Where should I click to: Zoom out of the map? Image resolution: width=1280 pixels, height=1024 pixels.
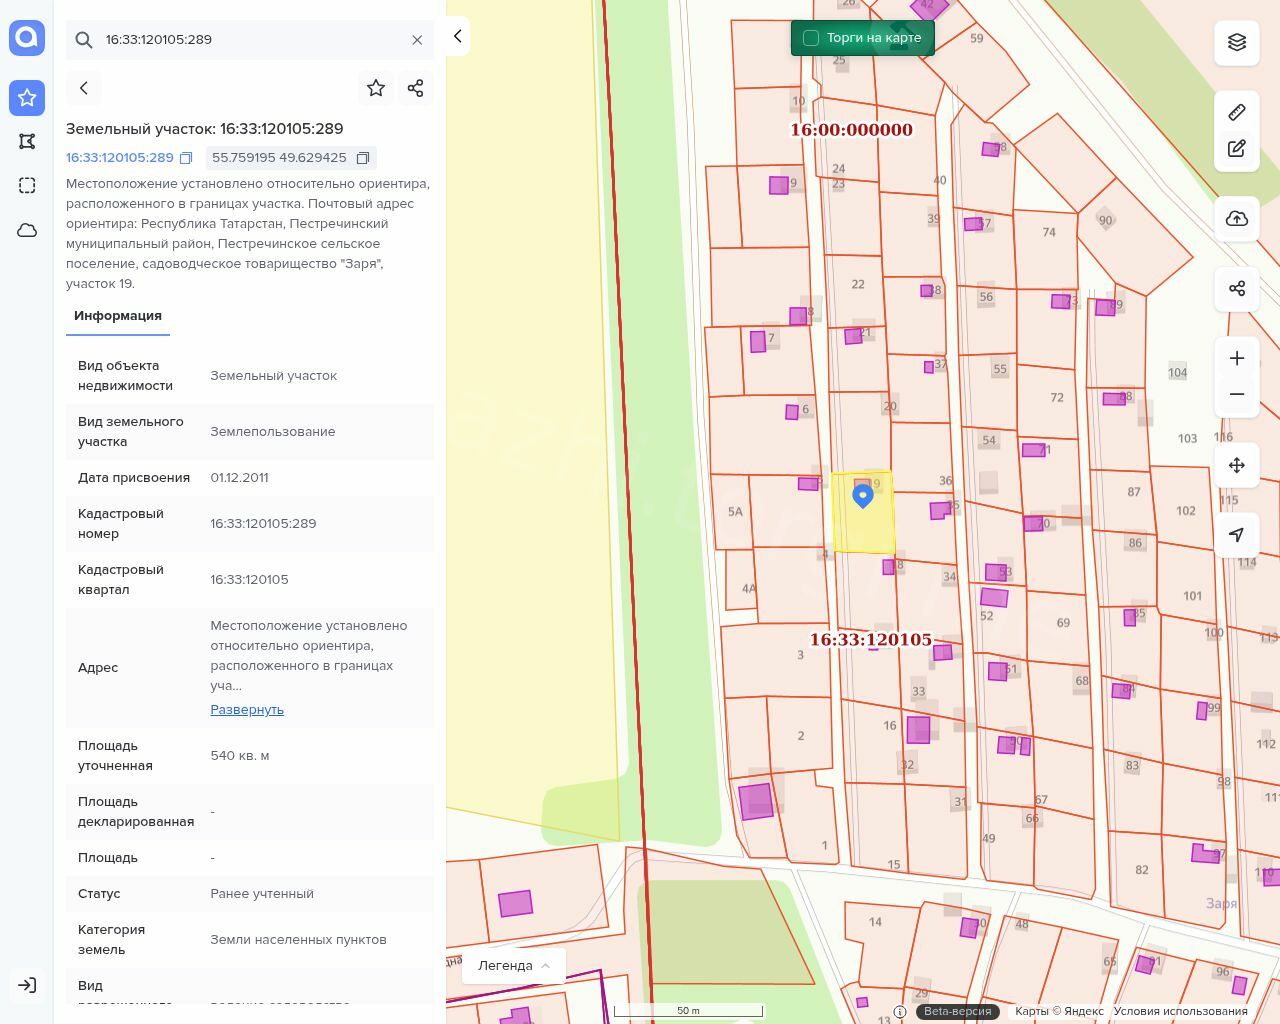1237,394
